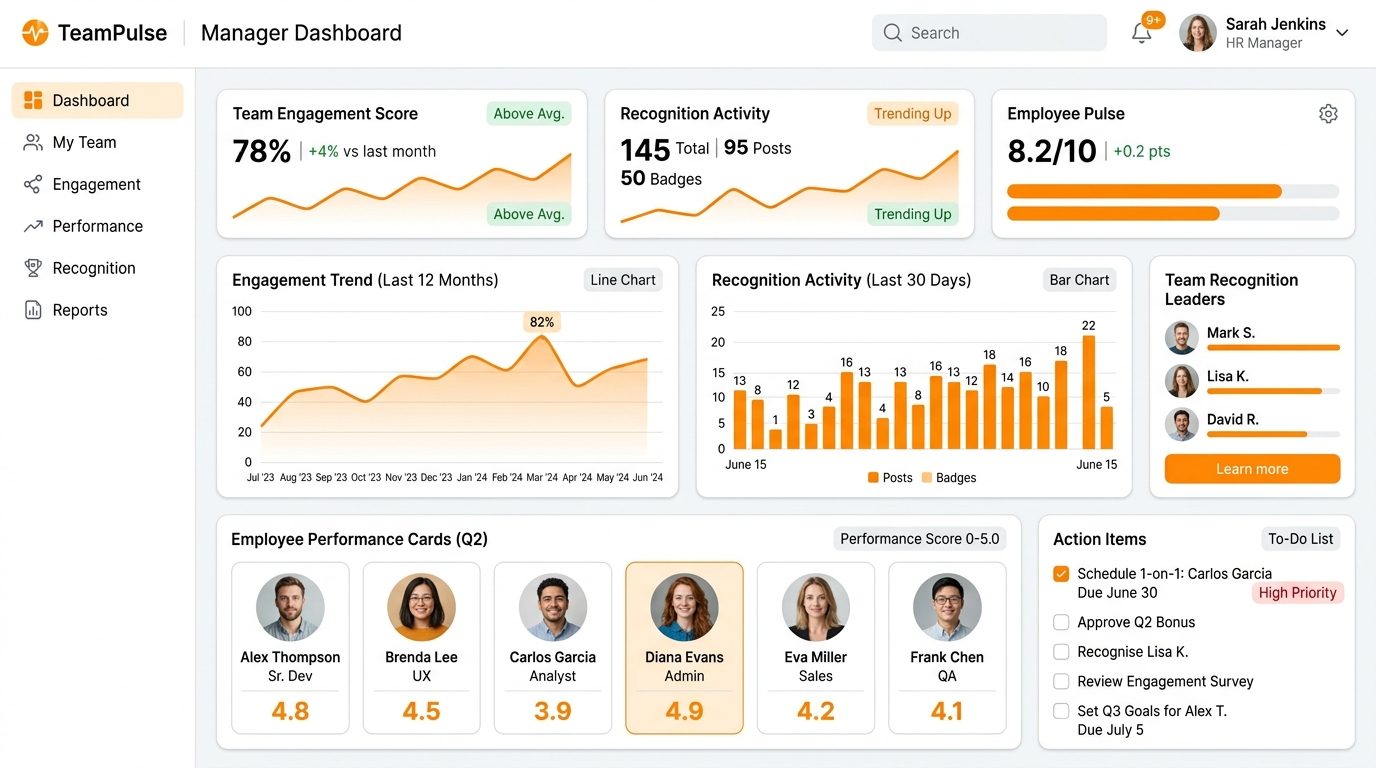Click the search magnifier icon

point(893,33)
